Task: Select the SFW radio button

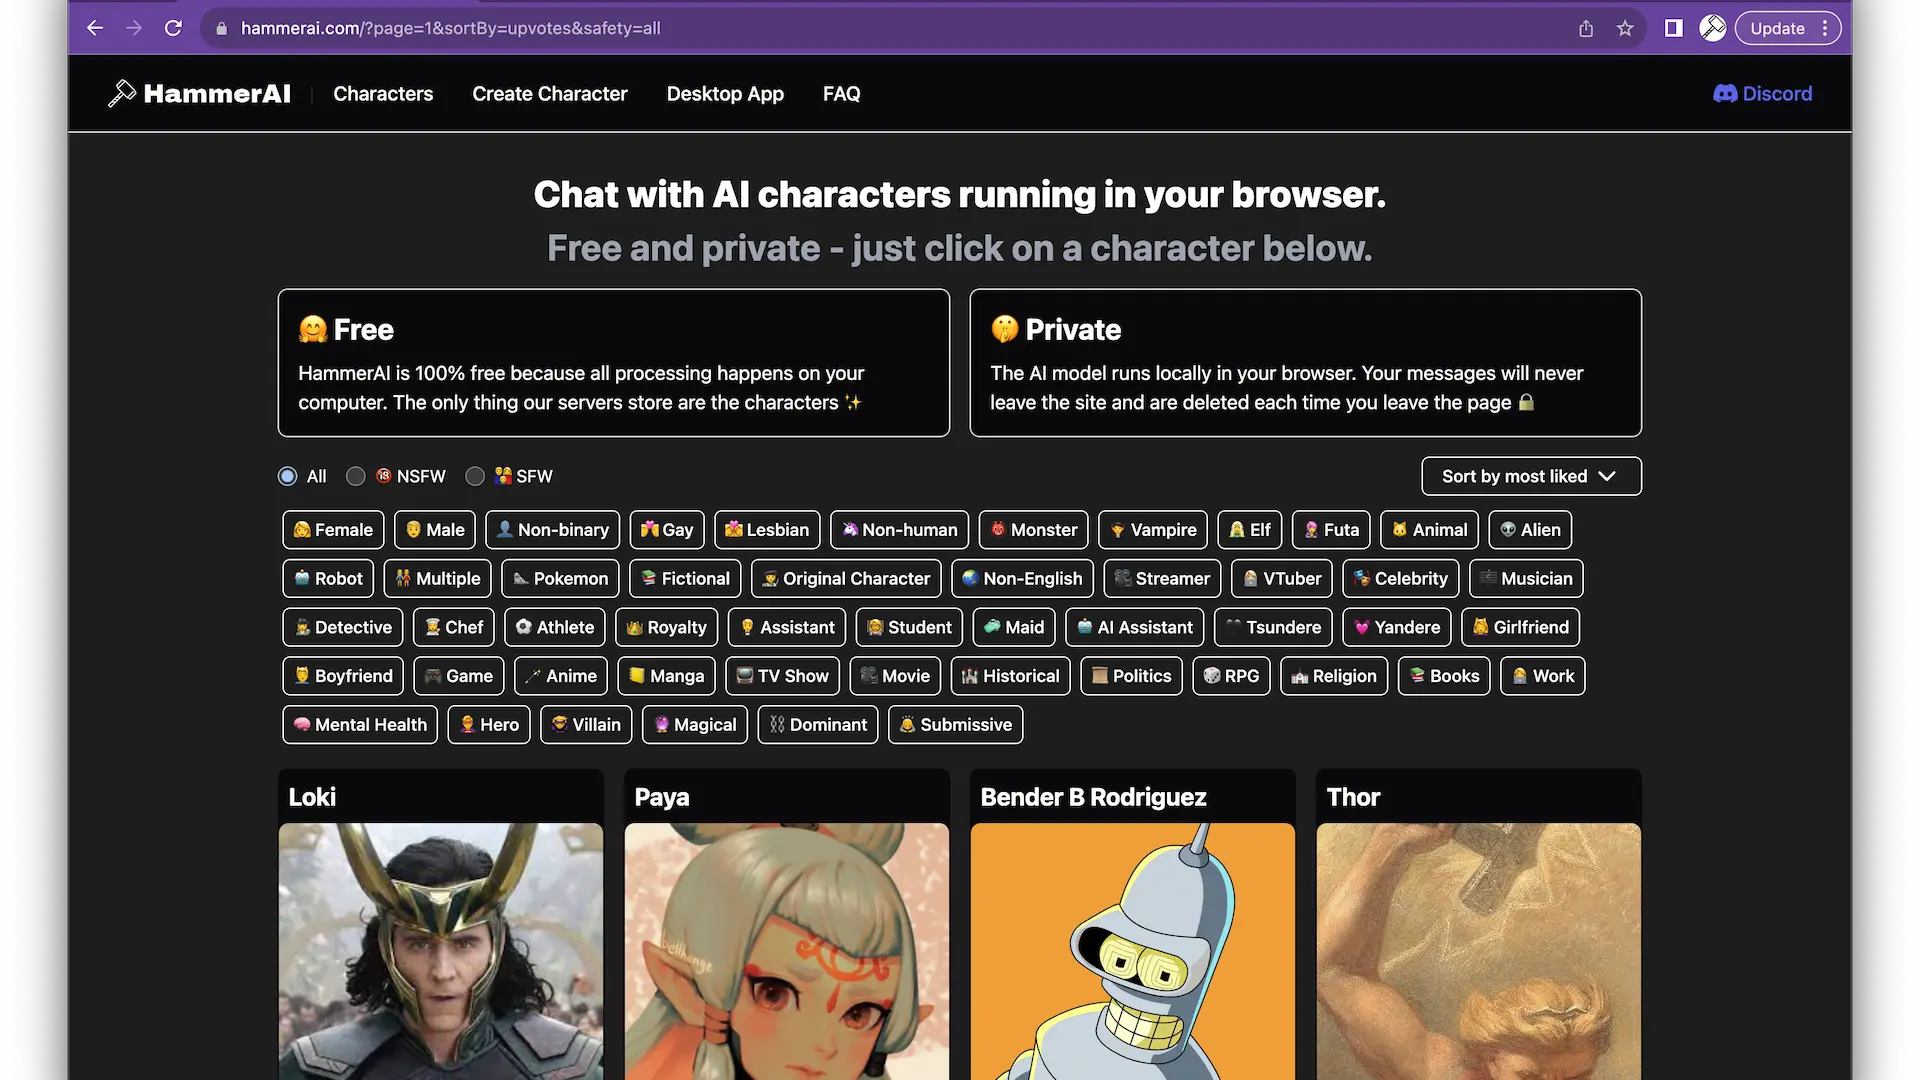Action: click(475, 476)
